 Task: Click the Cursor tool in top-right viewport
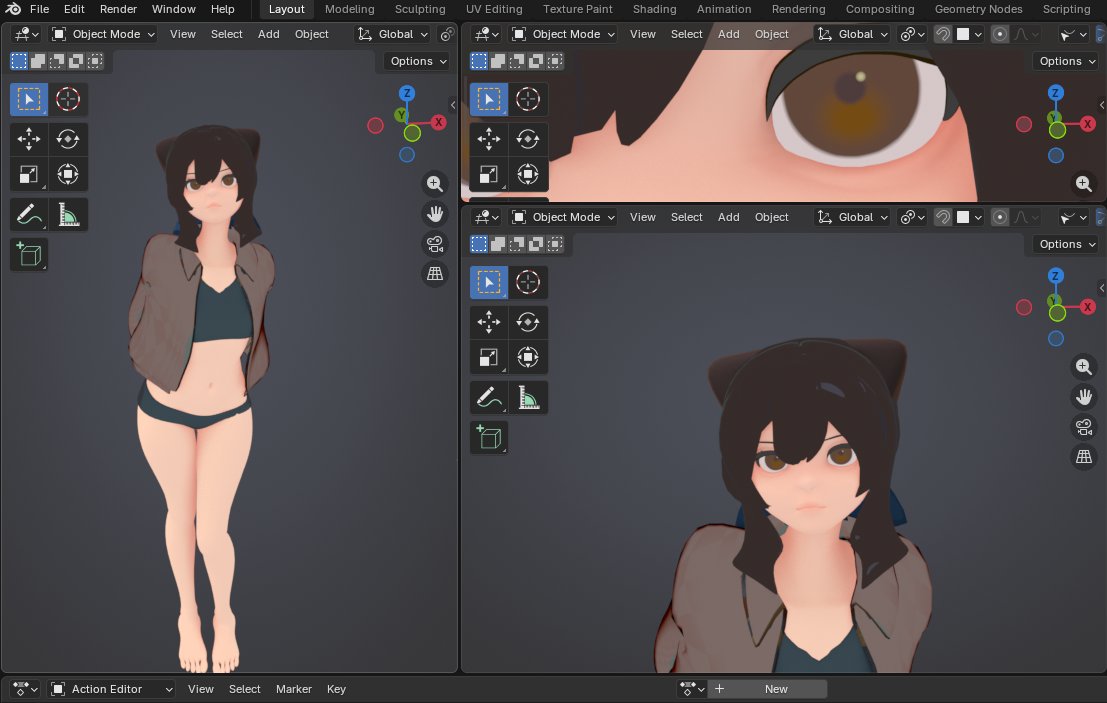pyautogui.click(x=527, y=100)
